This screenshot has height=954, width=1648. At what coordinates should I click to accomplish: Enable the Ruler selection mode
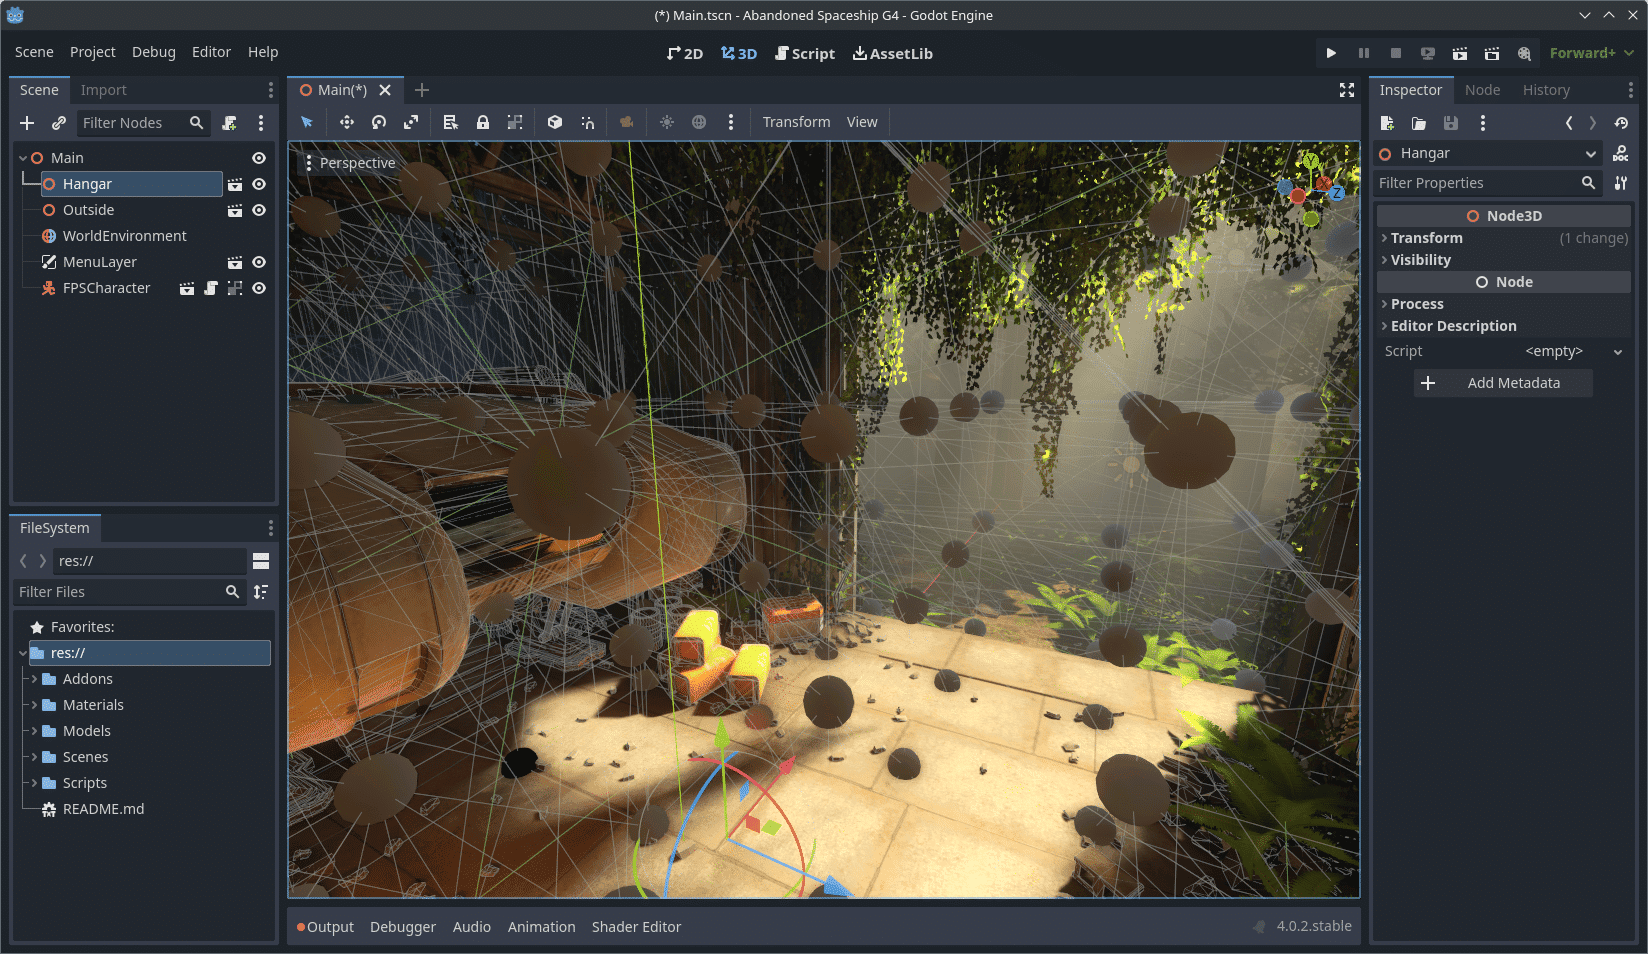(x=450, y=121)
